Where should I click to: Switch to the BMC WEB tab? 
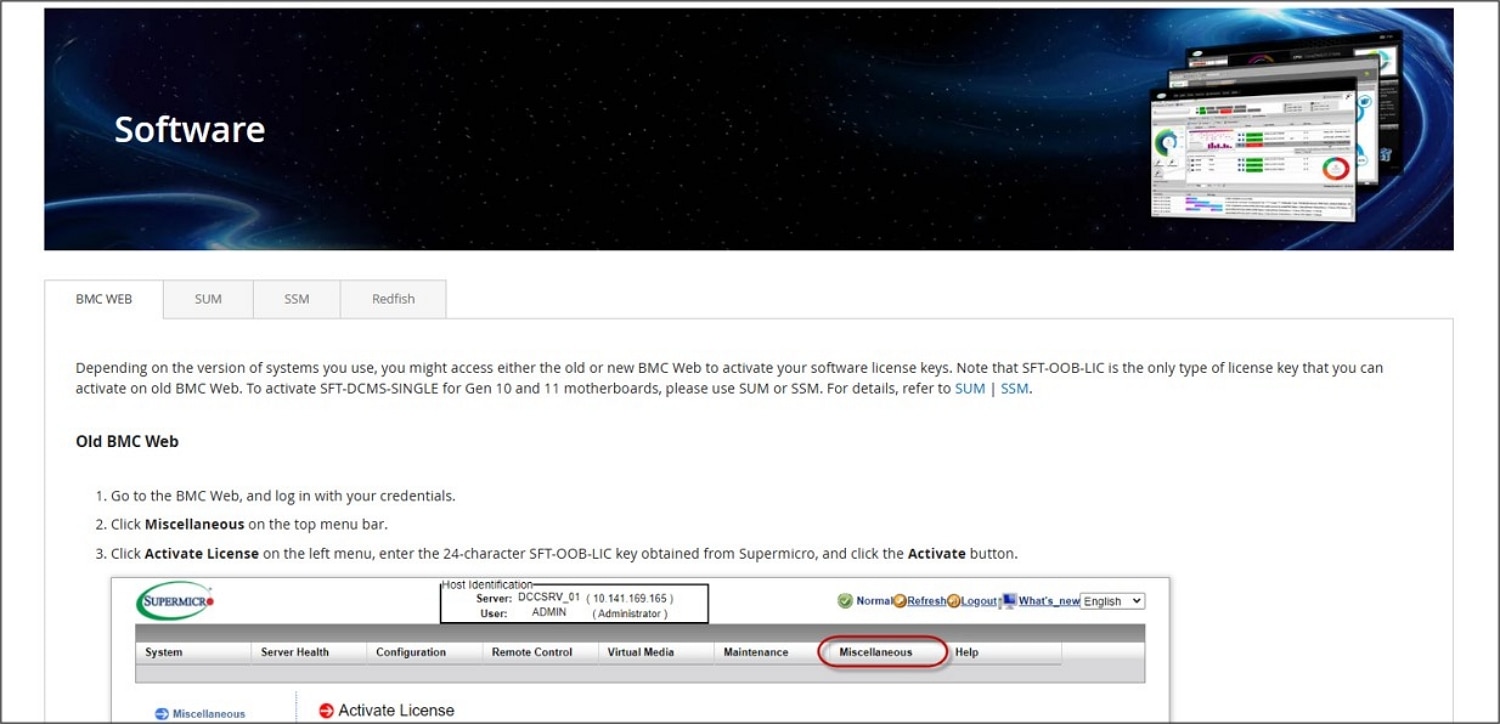[104, 299]
